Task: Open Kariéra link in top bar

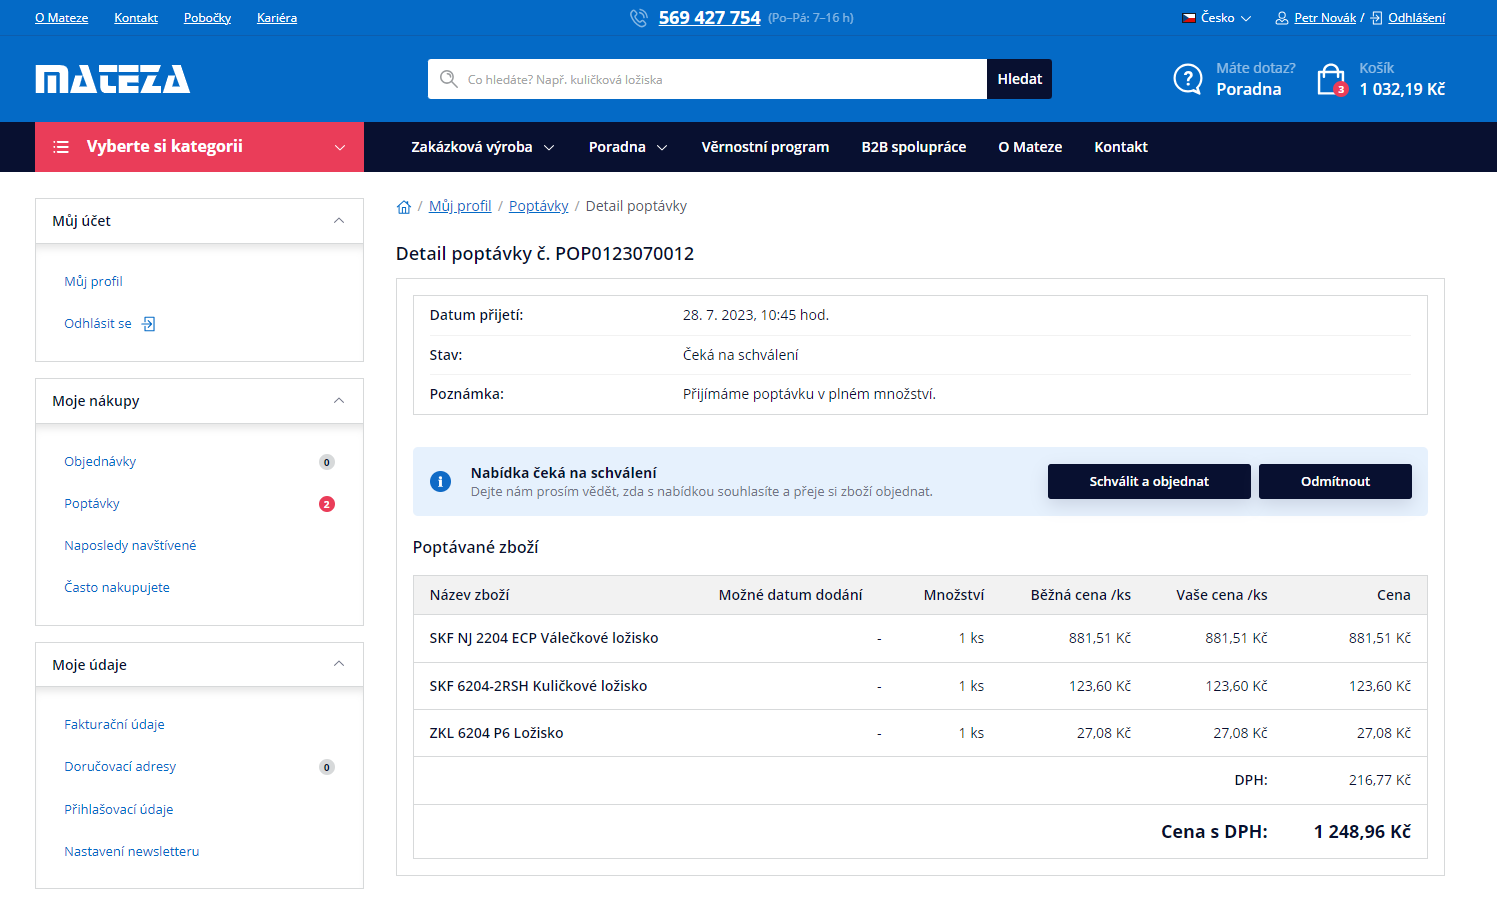Action: [x=277, y=18]
